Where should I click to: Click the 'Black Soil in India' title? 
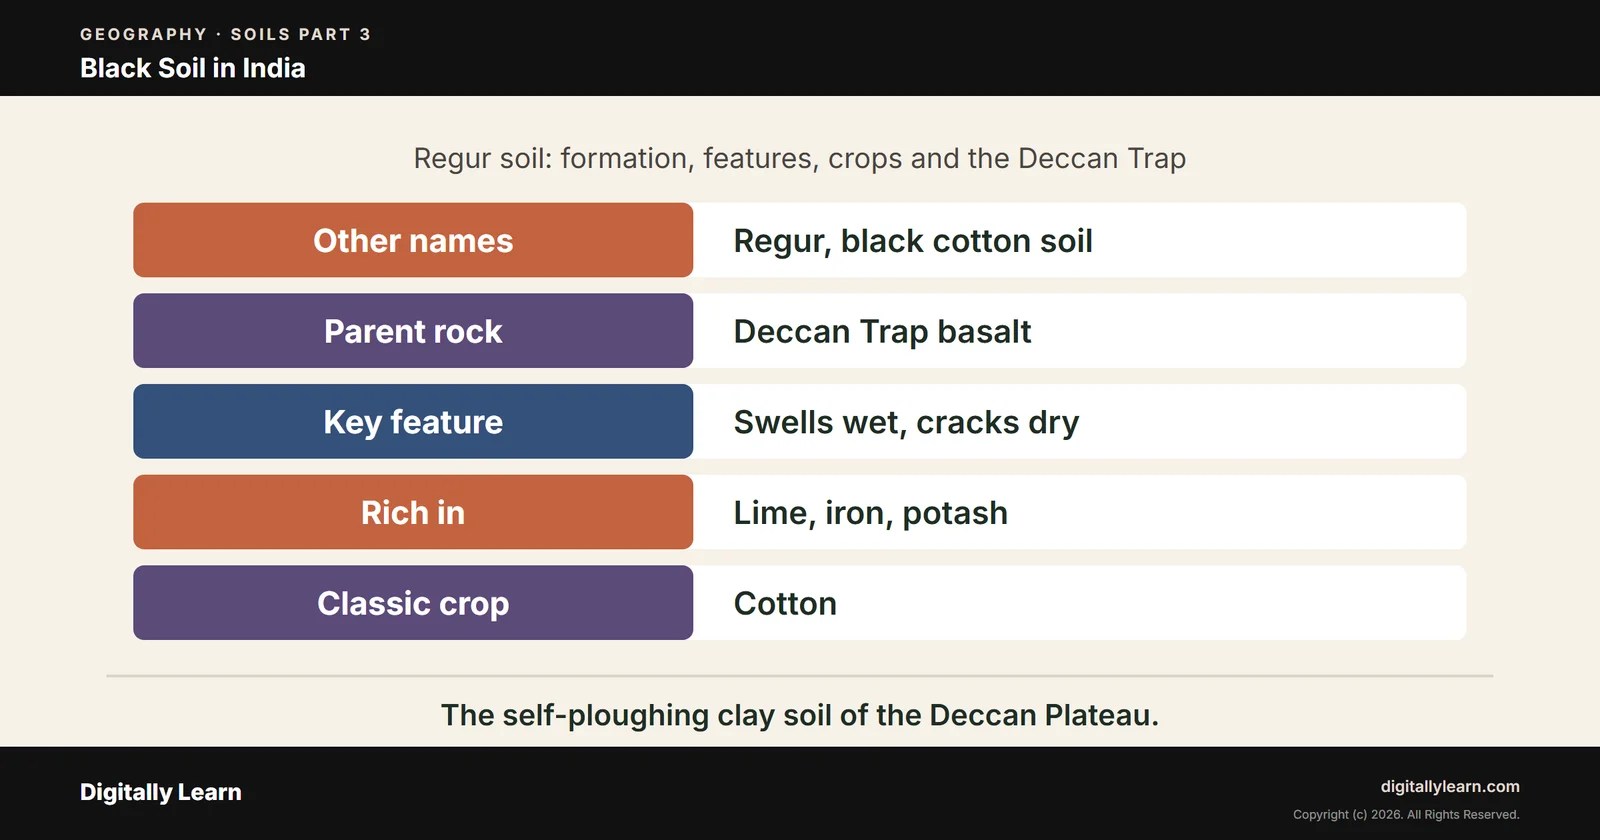click(193, 68)
